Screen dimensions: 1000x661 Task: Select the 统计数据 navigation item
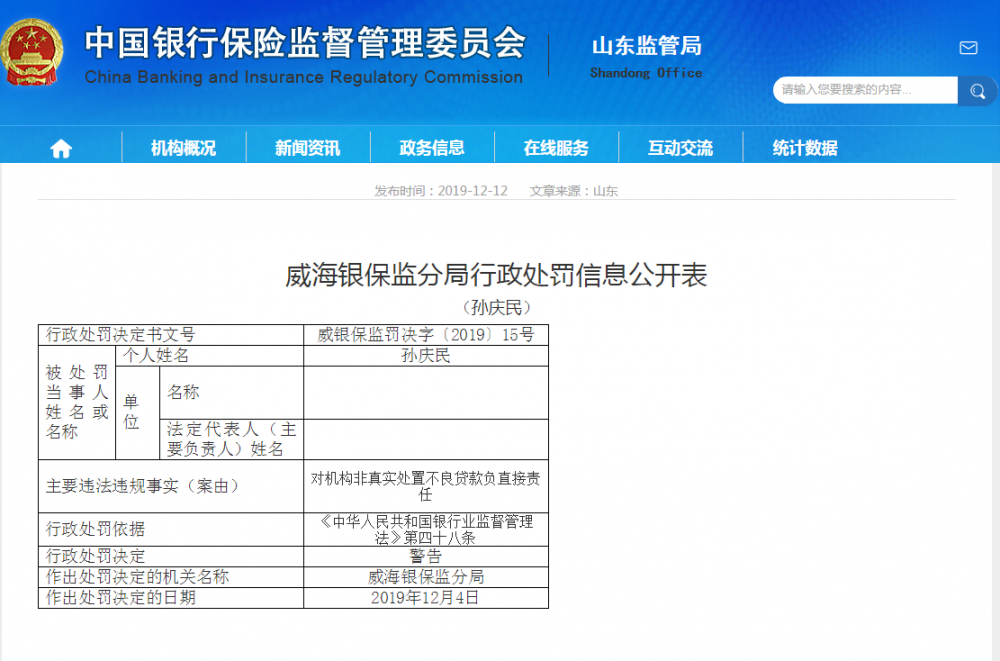coord(804,146)
